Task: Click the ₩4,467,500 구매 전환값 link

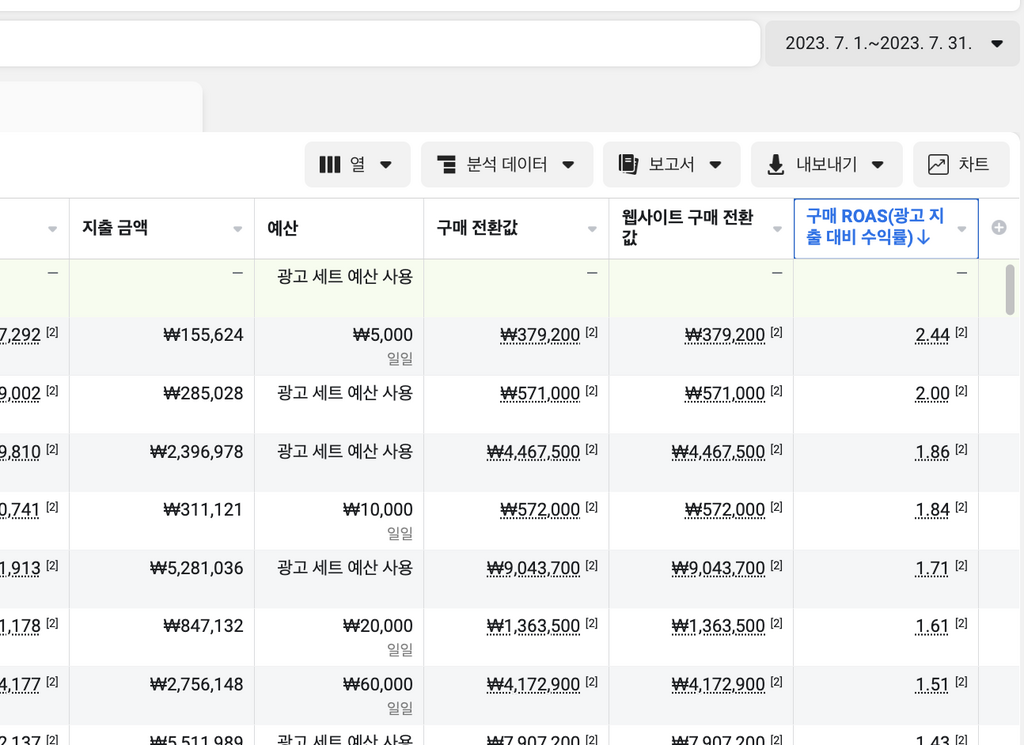Action: (533, 452)
